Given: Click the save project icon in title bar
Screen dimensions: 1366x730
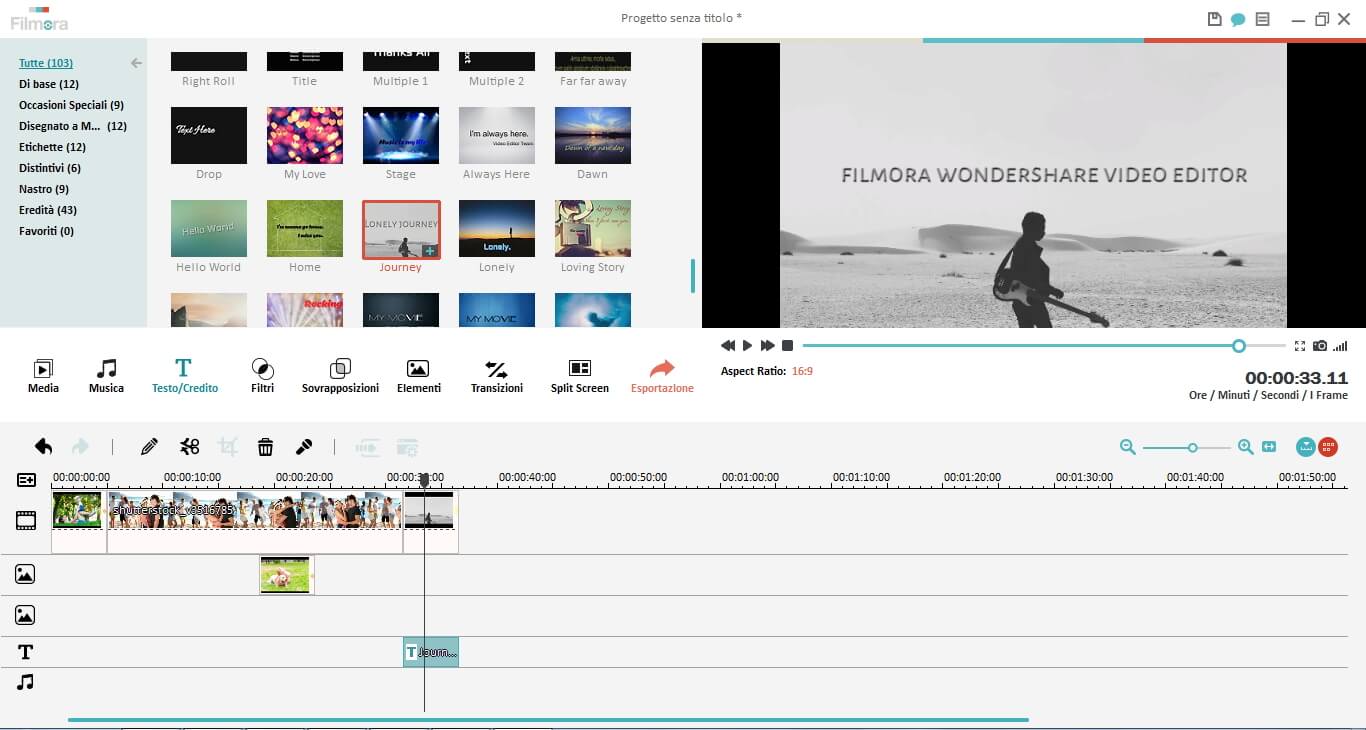Looking at the screenshot, I should click(x=1215, y=19).
